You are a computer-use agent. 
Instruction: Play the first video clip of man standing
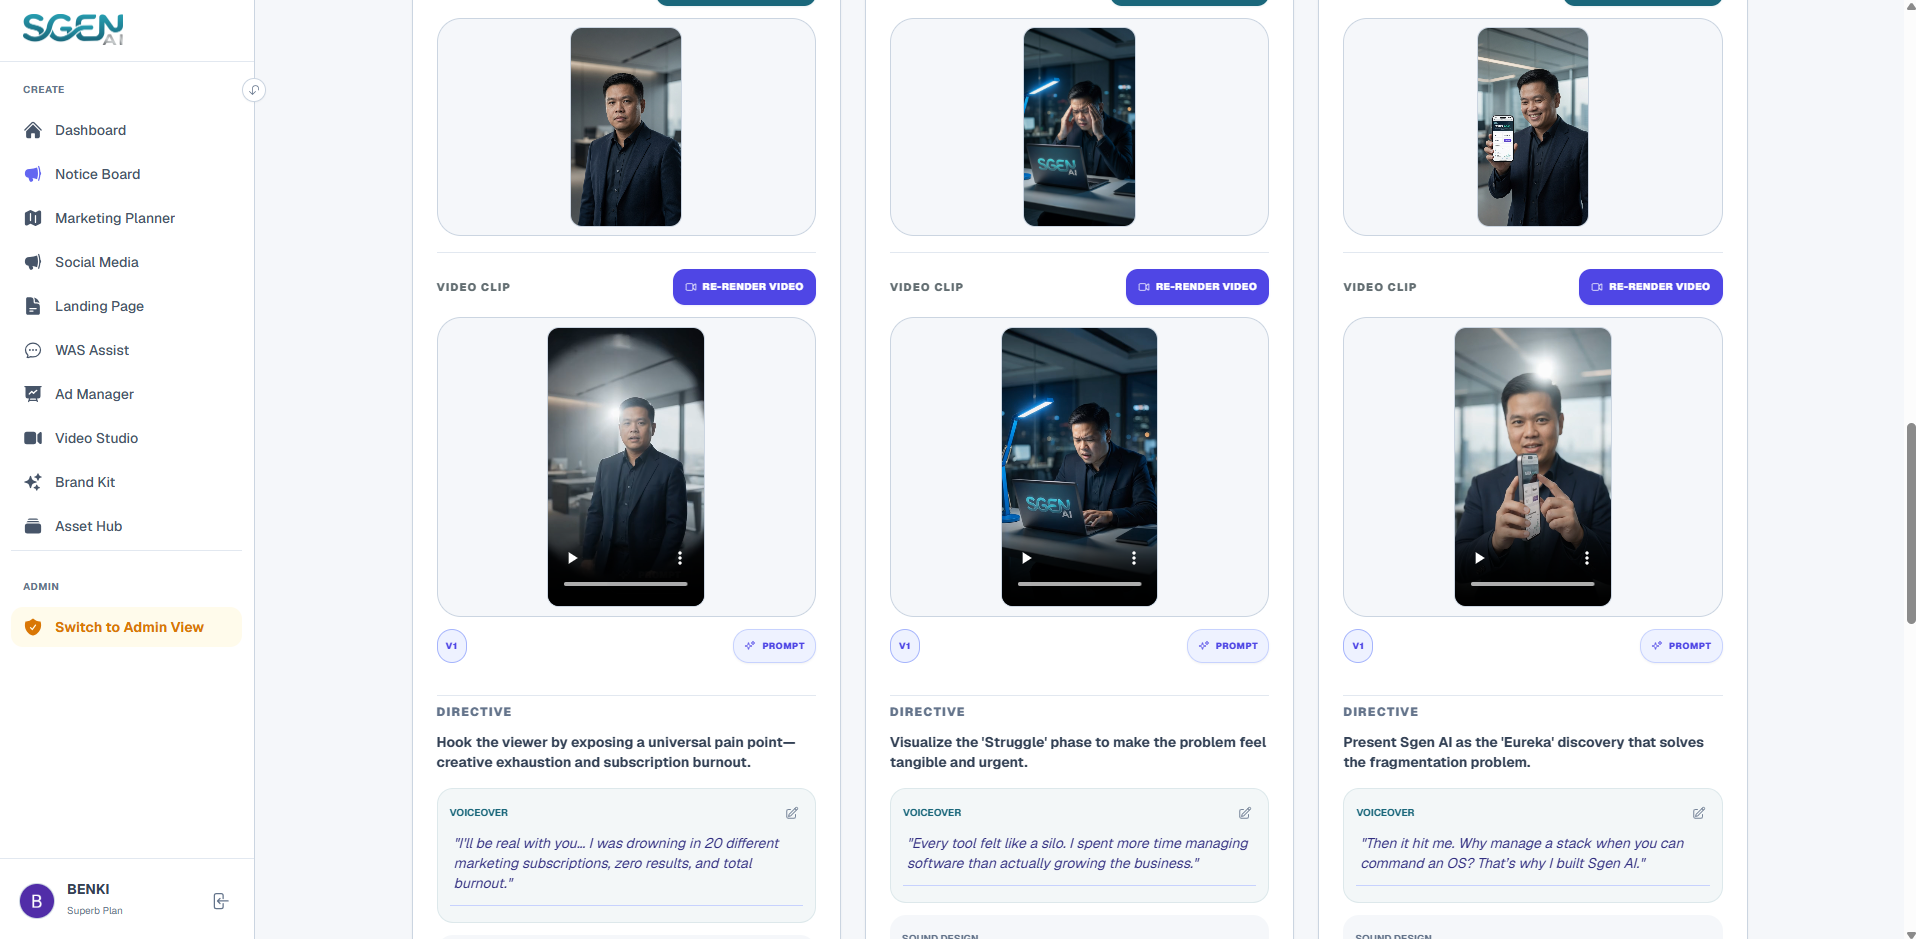[573, 558]
